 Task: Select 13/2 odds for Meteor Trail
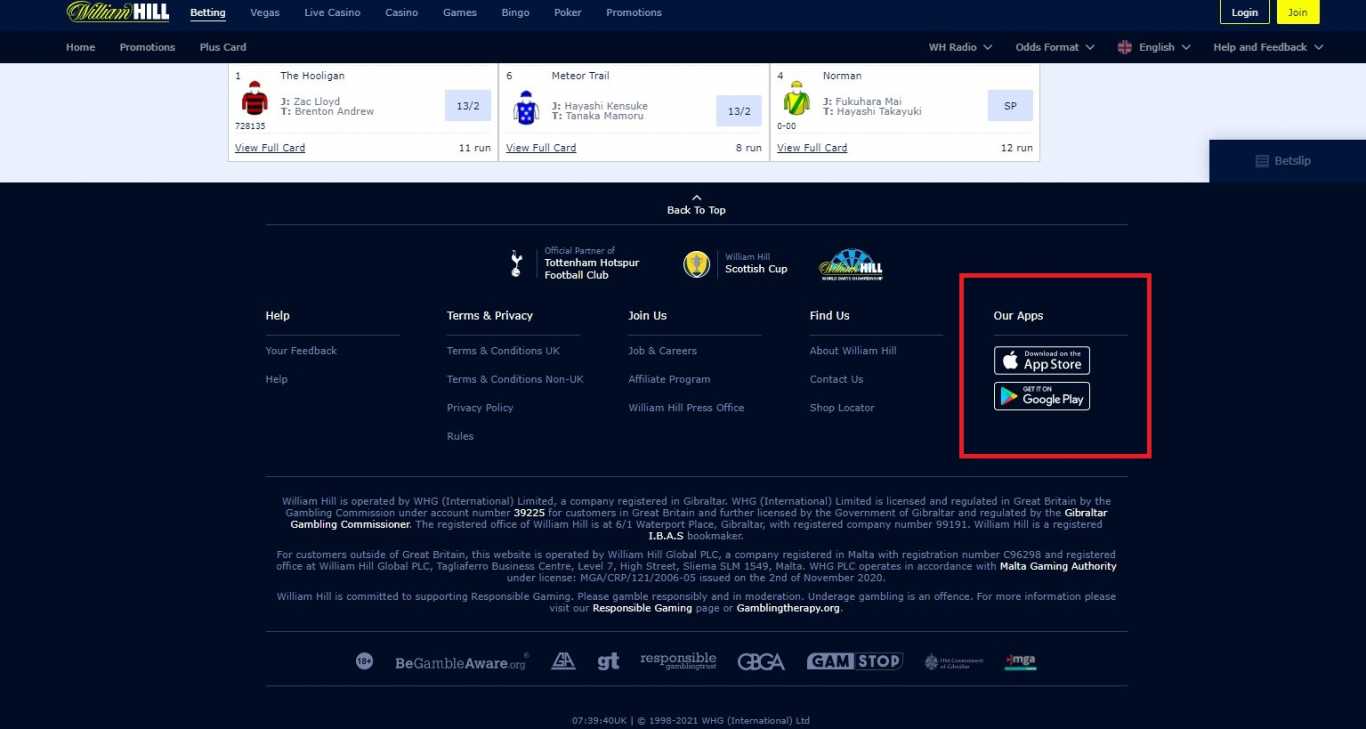point(739,111)
